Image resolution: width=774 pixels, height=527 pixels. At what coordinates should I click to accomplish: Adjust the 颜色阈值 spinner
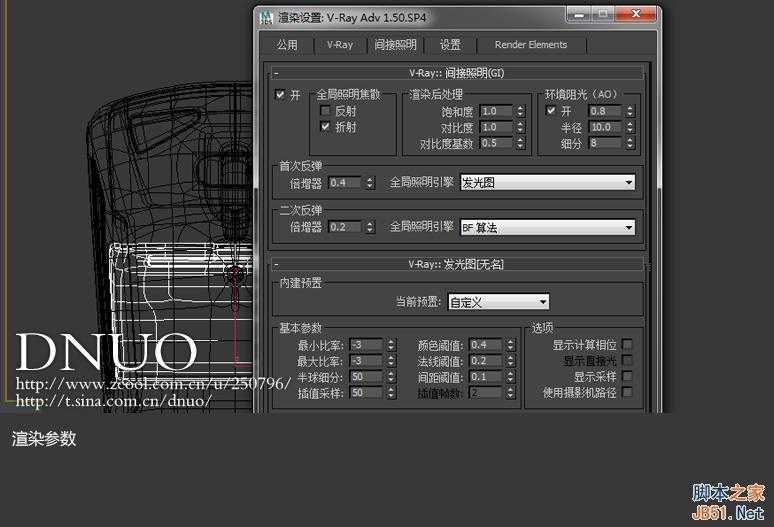(510, 344)
